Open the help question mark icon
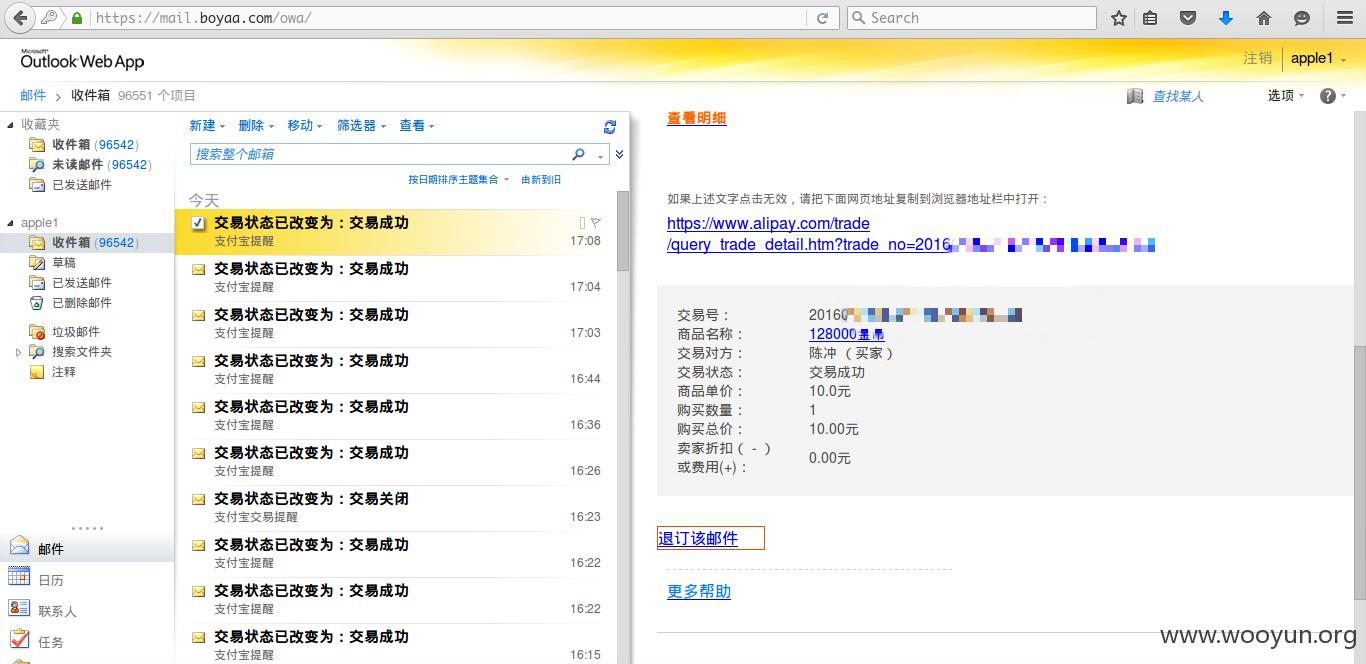Screen dimensions: 1366x664 tap(1328, 96)
